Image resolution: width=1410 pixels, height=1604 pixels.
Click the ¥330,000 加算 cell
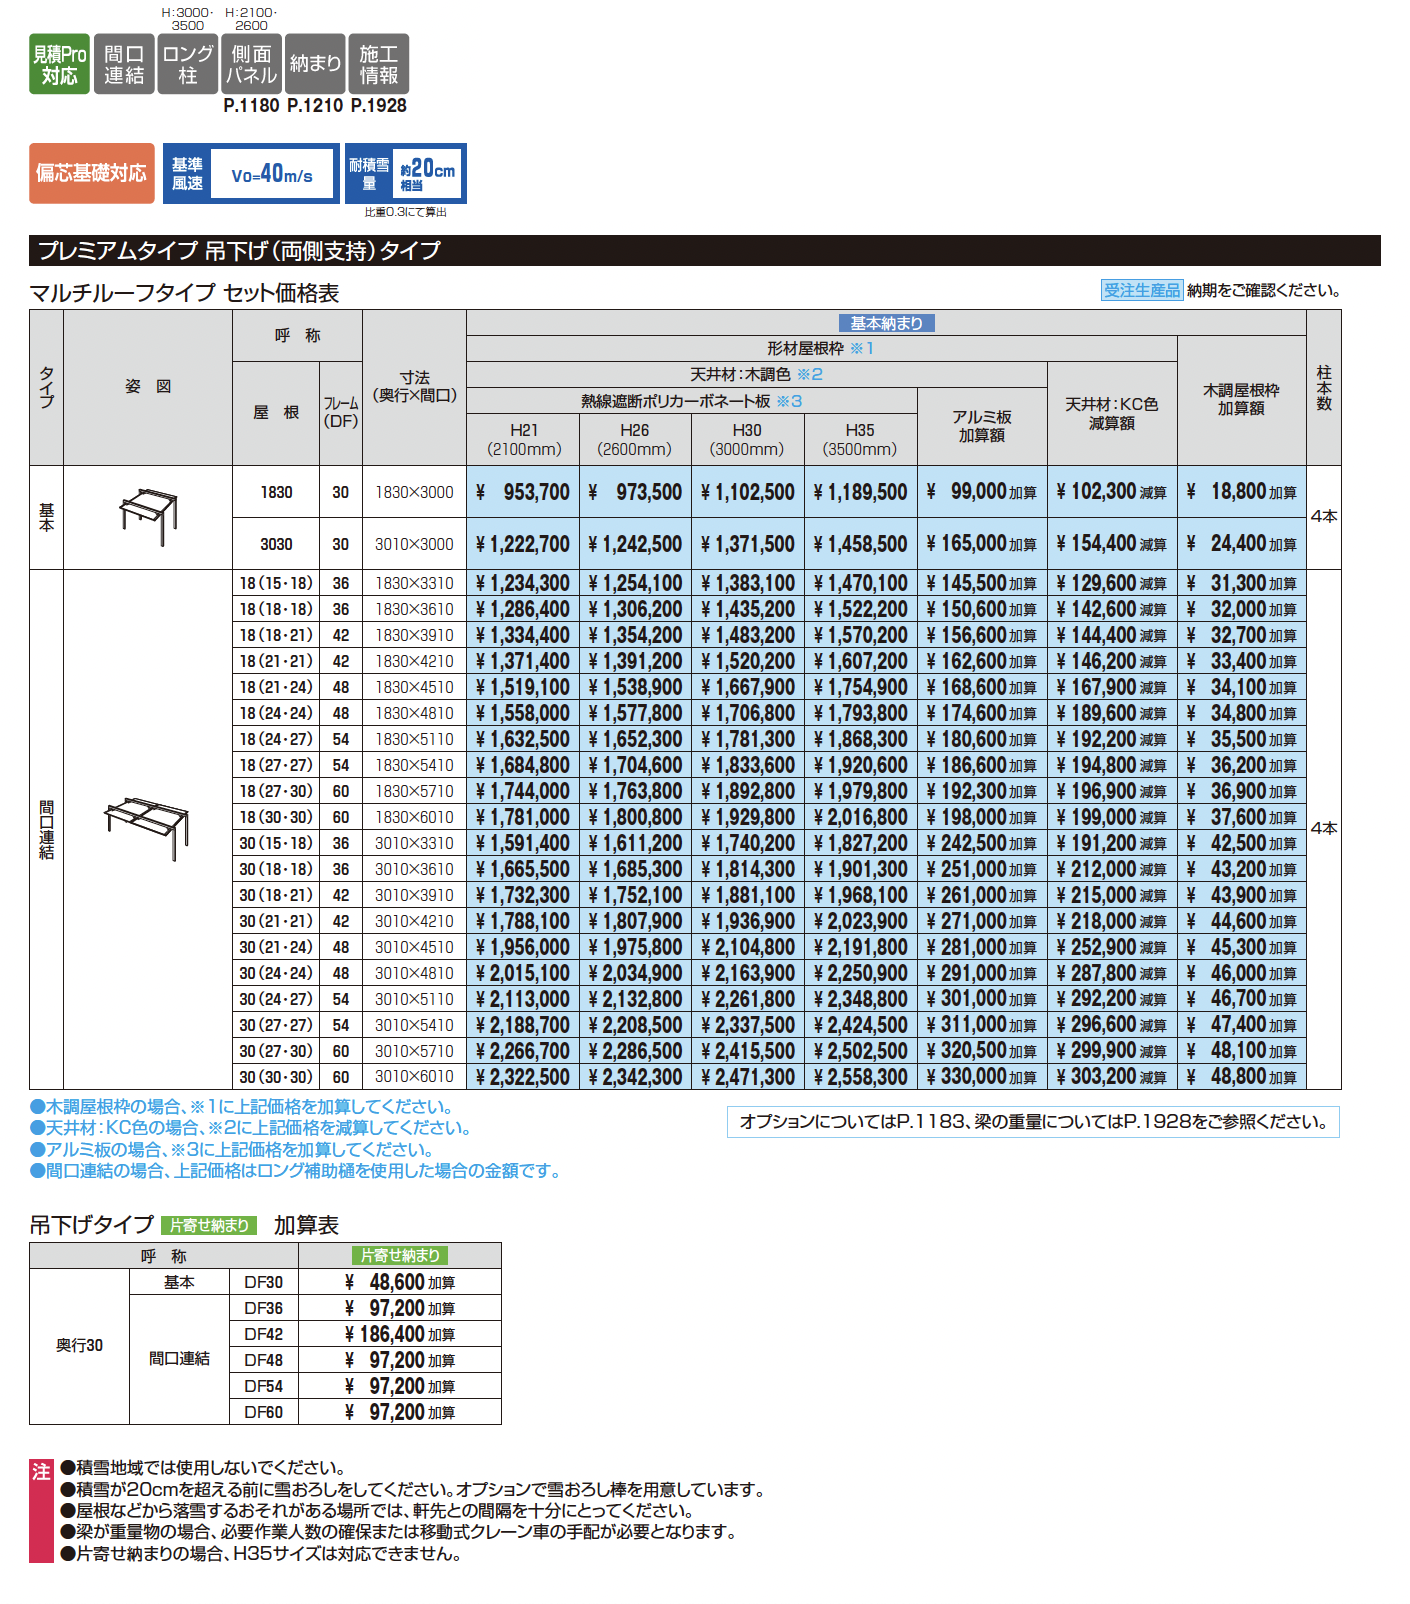point(982,1077)
